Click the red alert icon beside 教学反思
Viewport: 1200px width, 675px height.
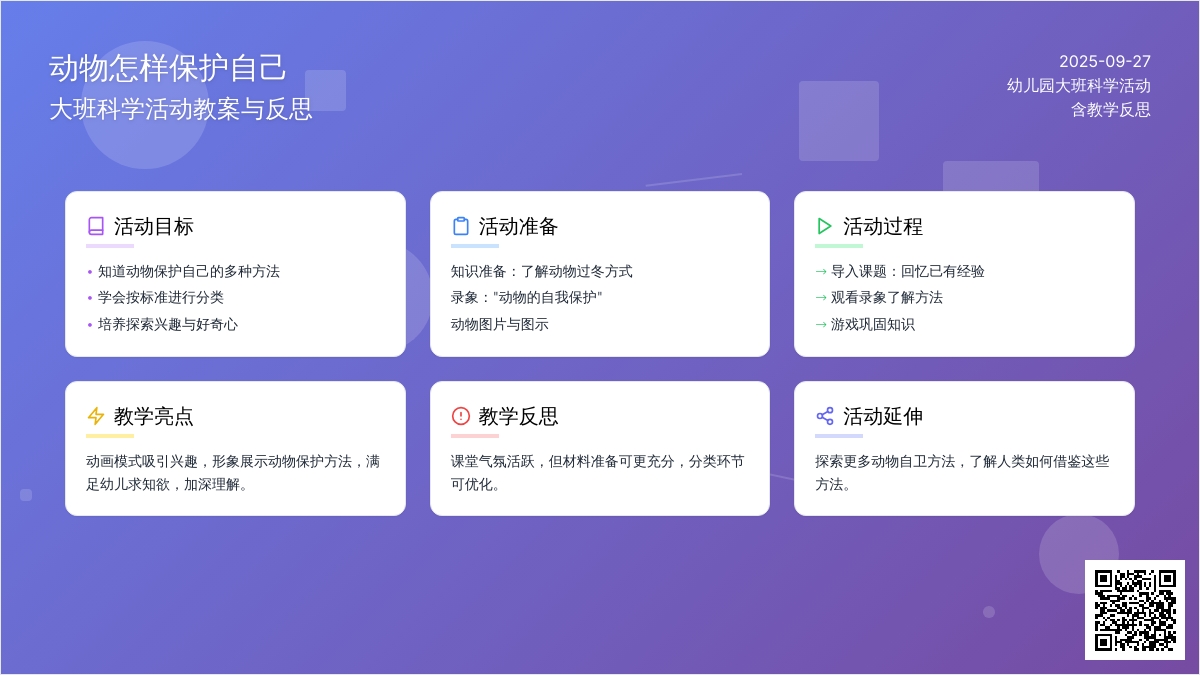461,416
